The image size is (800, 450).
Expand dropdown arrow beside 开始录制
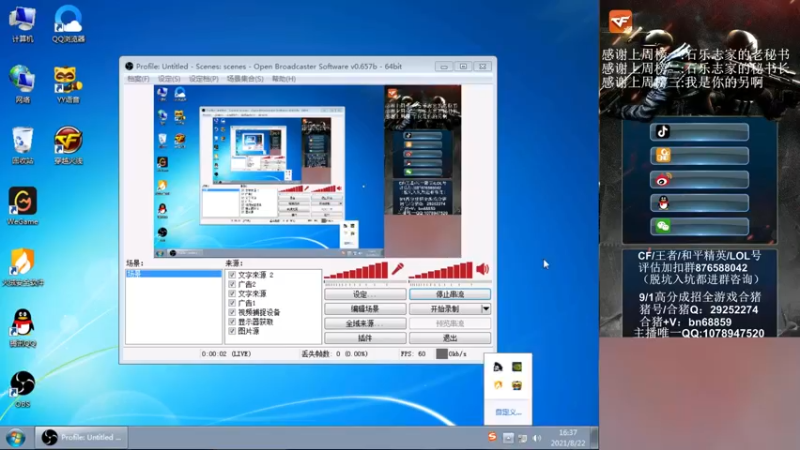point(486,309)
